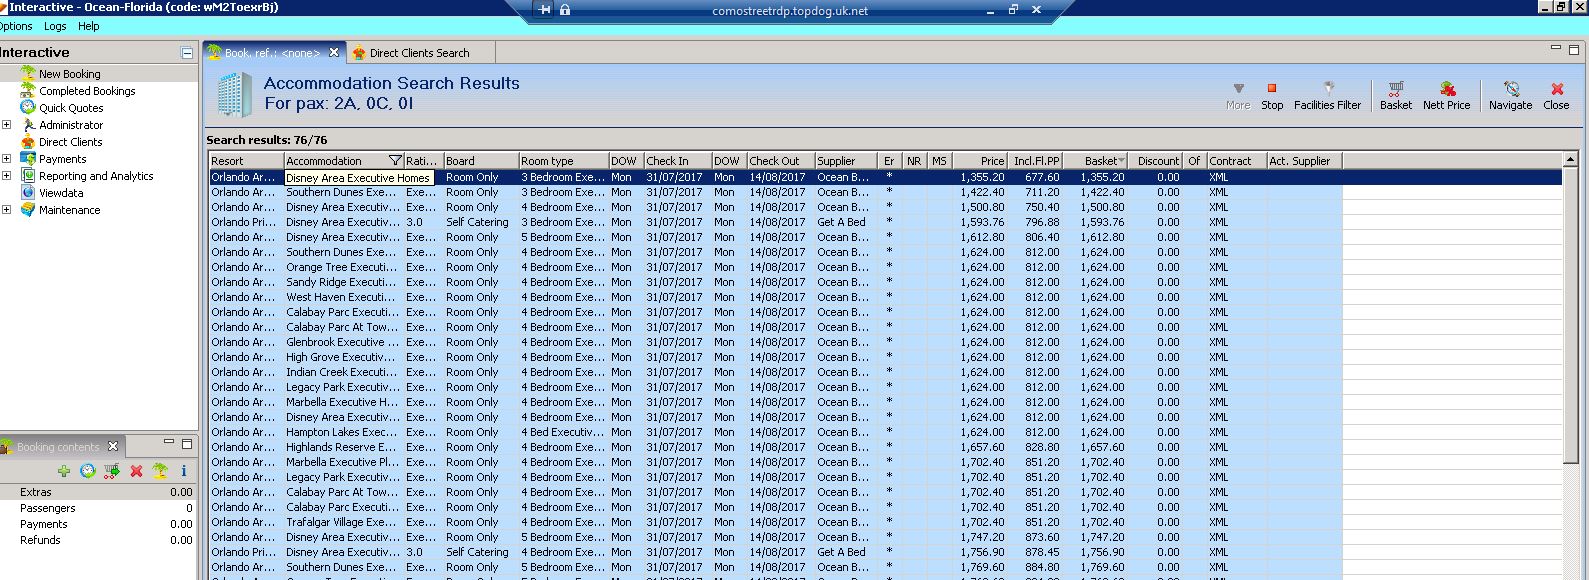Click the red X icon in Booking contents
The width and height of the screenshot is (1589, 580).
click(x=136, y=471)
